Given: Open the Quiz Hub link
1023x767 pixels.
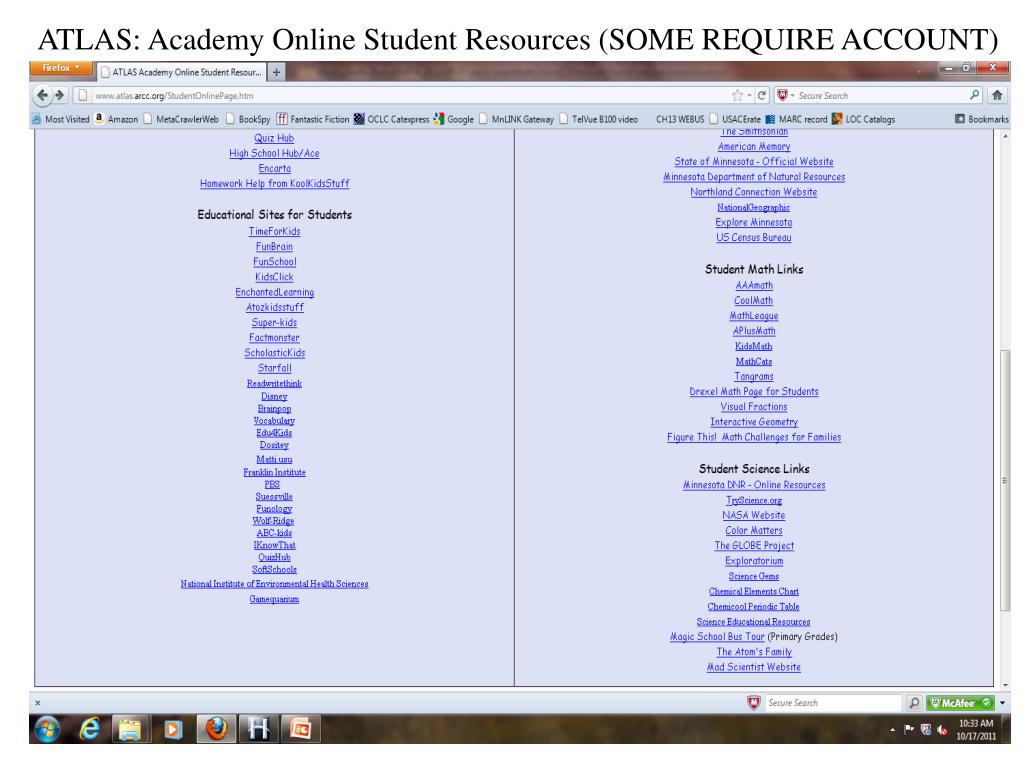Looking at the screenshot, I should 274,138.
